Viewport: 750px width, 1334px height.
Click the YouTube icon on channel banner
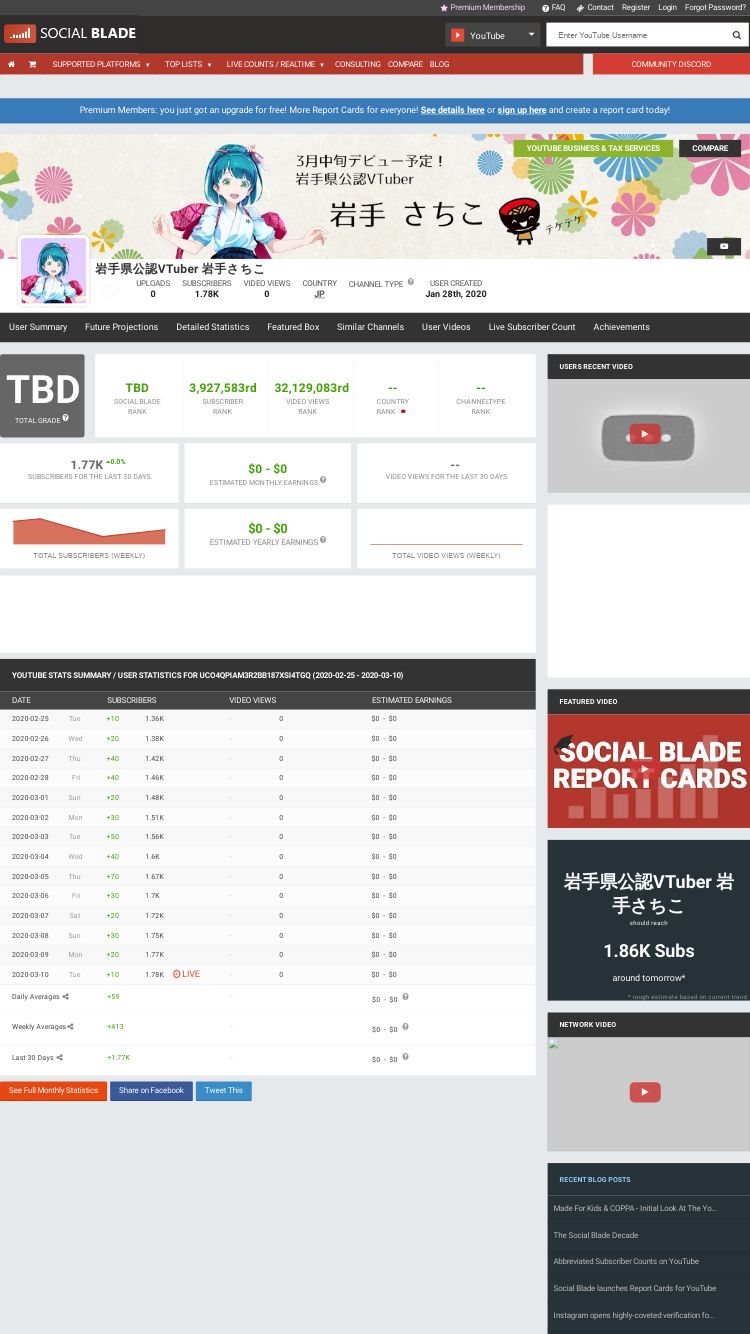click(724, 246)
